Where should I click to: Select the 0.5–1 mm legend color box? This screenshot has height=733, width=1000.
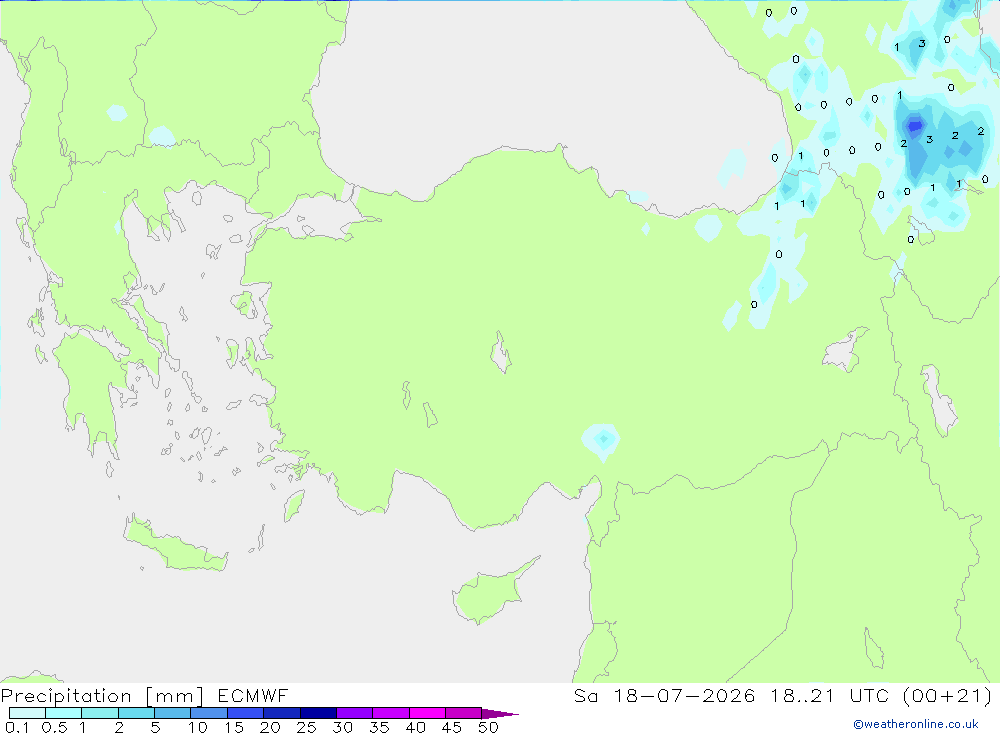pos(64,713)
